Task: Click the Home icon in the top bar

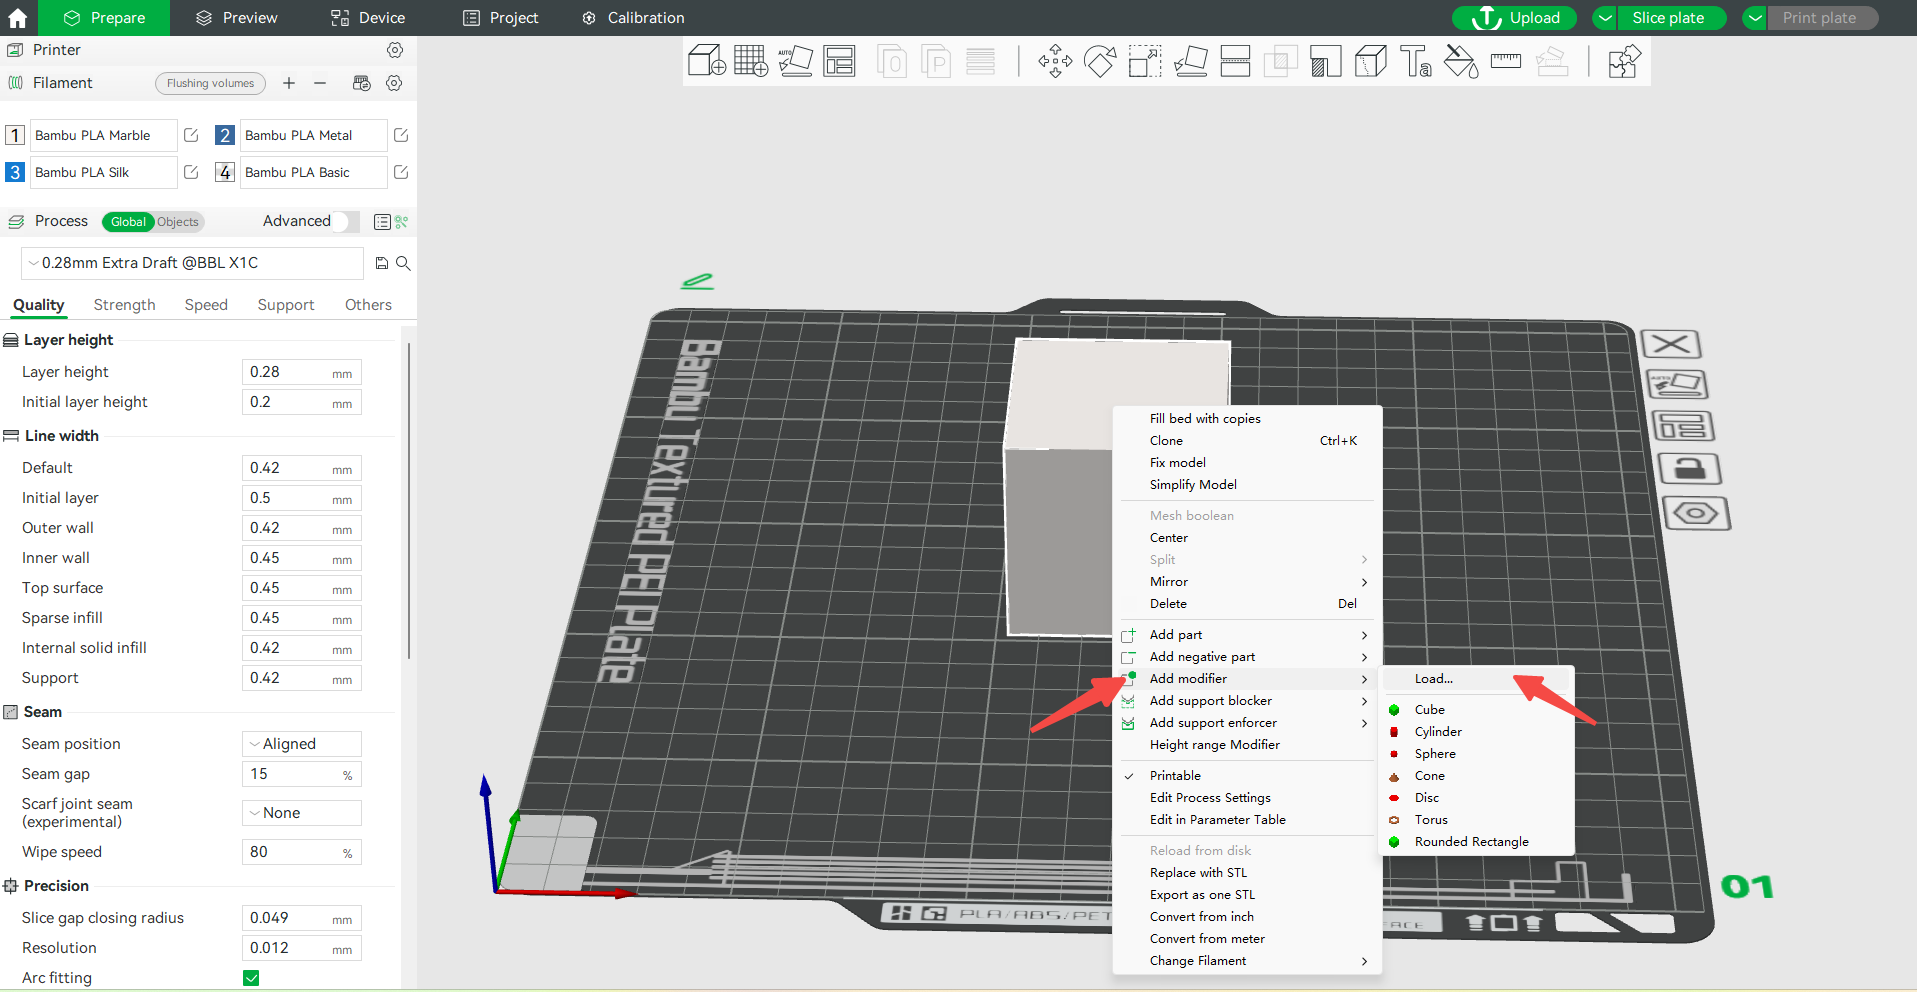Action: [18, 18]
